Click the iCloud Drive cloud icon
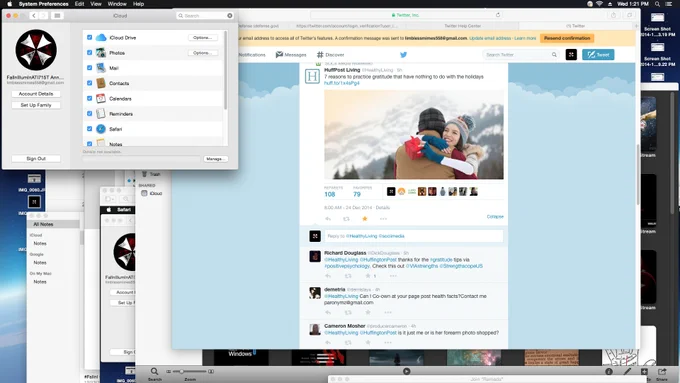 tap(101, 38)
